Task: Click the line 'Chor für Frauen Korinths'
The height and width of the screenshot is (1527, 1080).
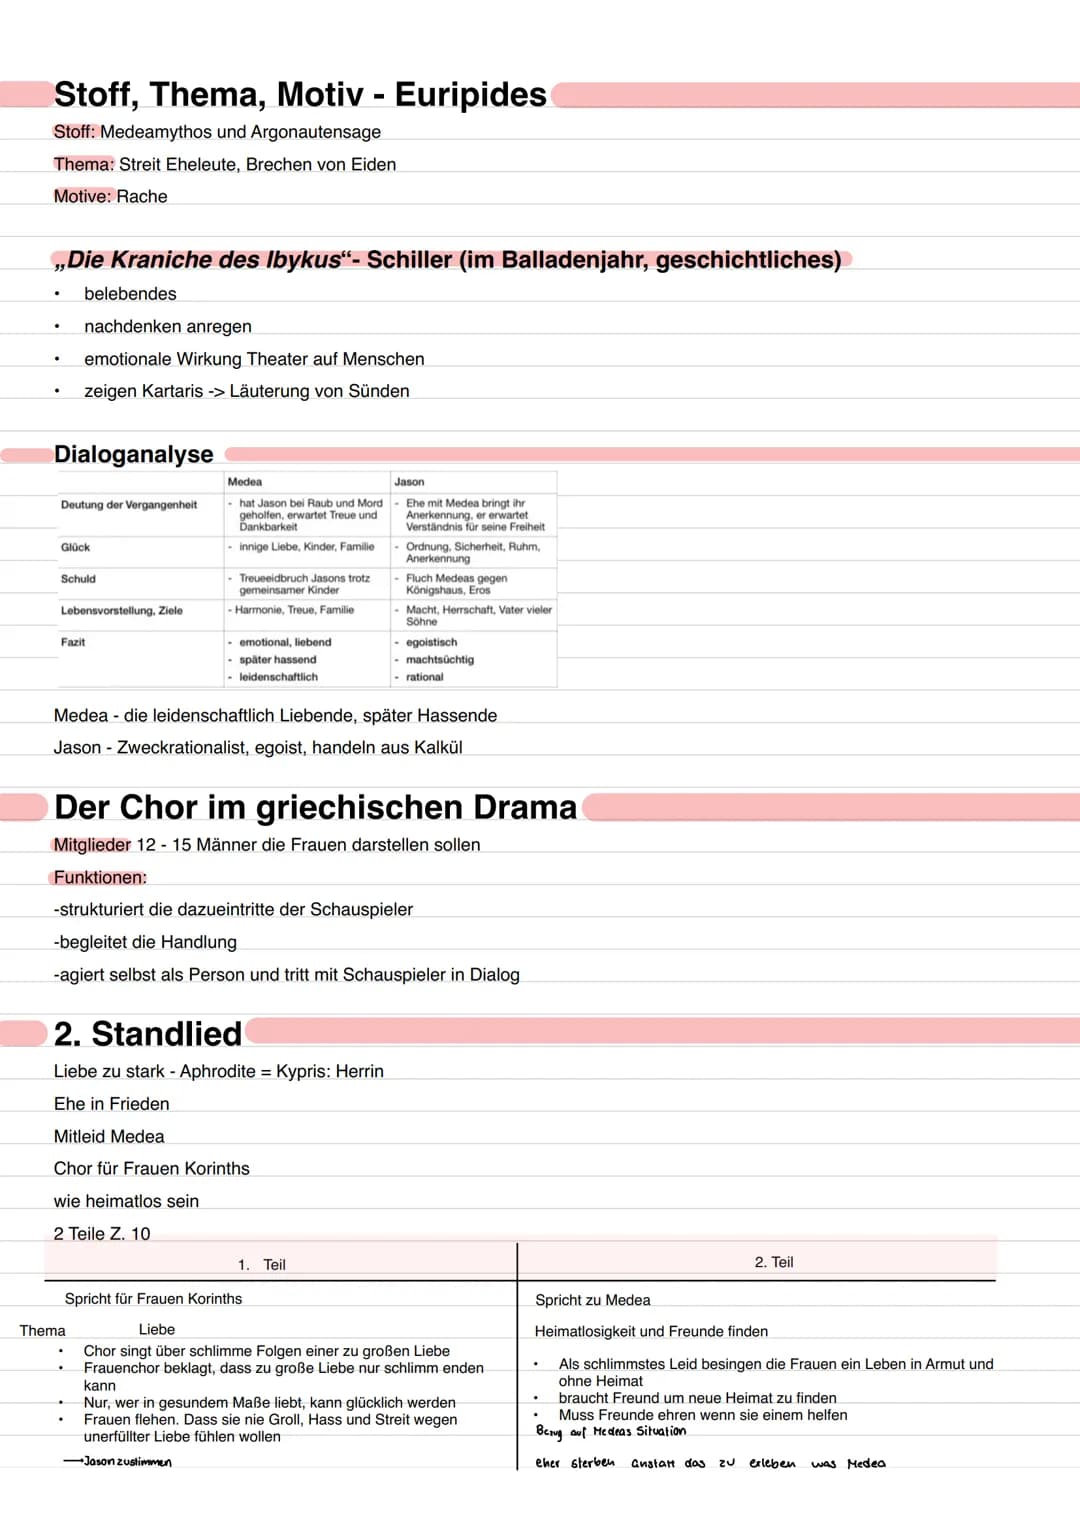Action: click(152, 1169)
